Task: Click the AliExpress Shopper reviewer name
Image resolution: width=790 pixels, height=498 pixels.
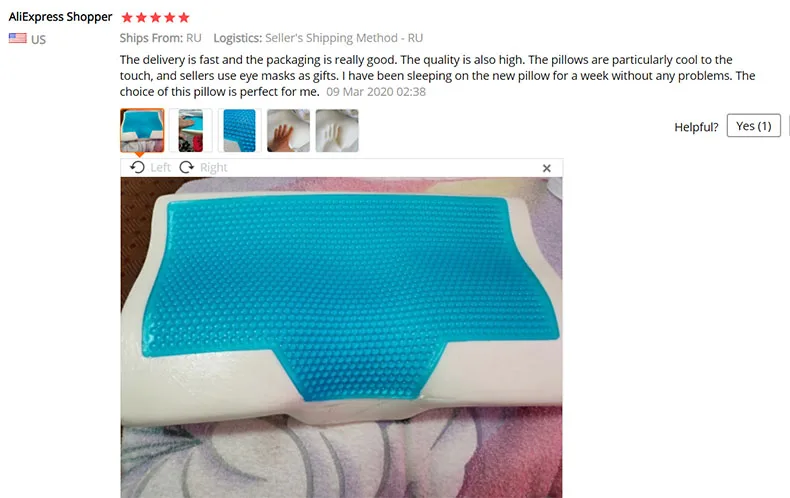Action: 60,17
